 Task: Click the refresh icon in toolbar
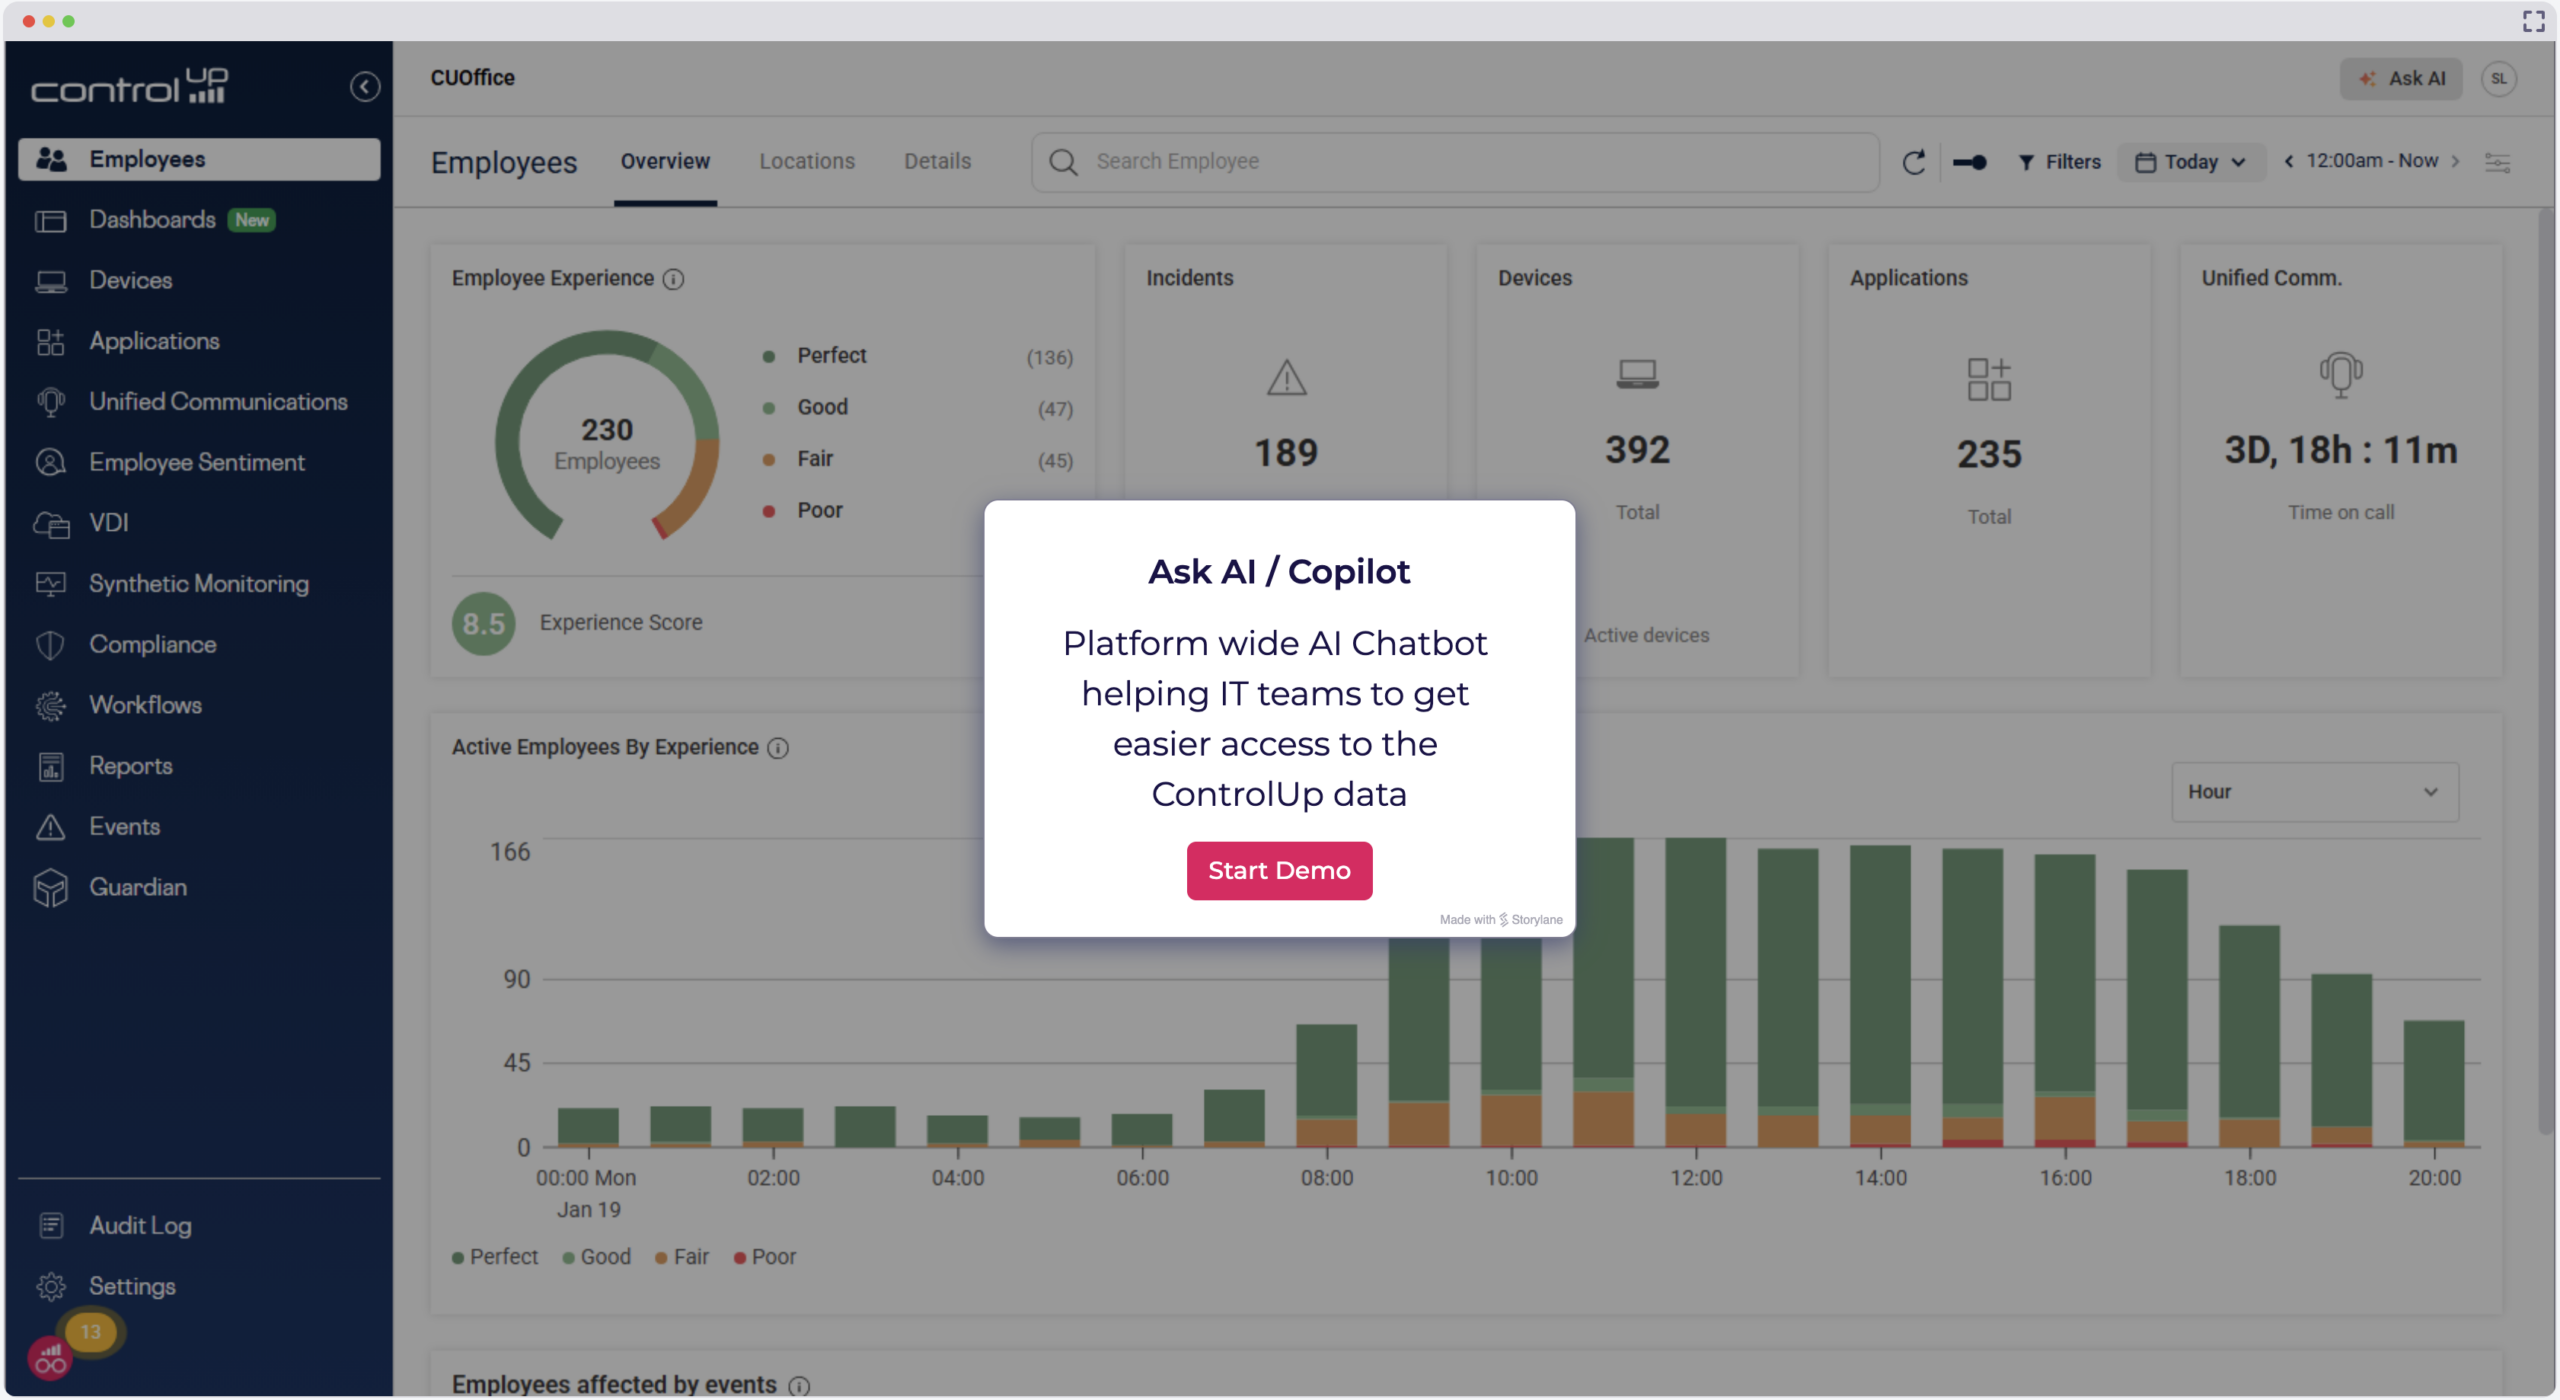coord(1913,162)
